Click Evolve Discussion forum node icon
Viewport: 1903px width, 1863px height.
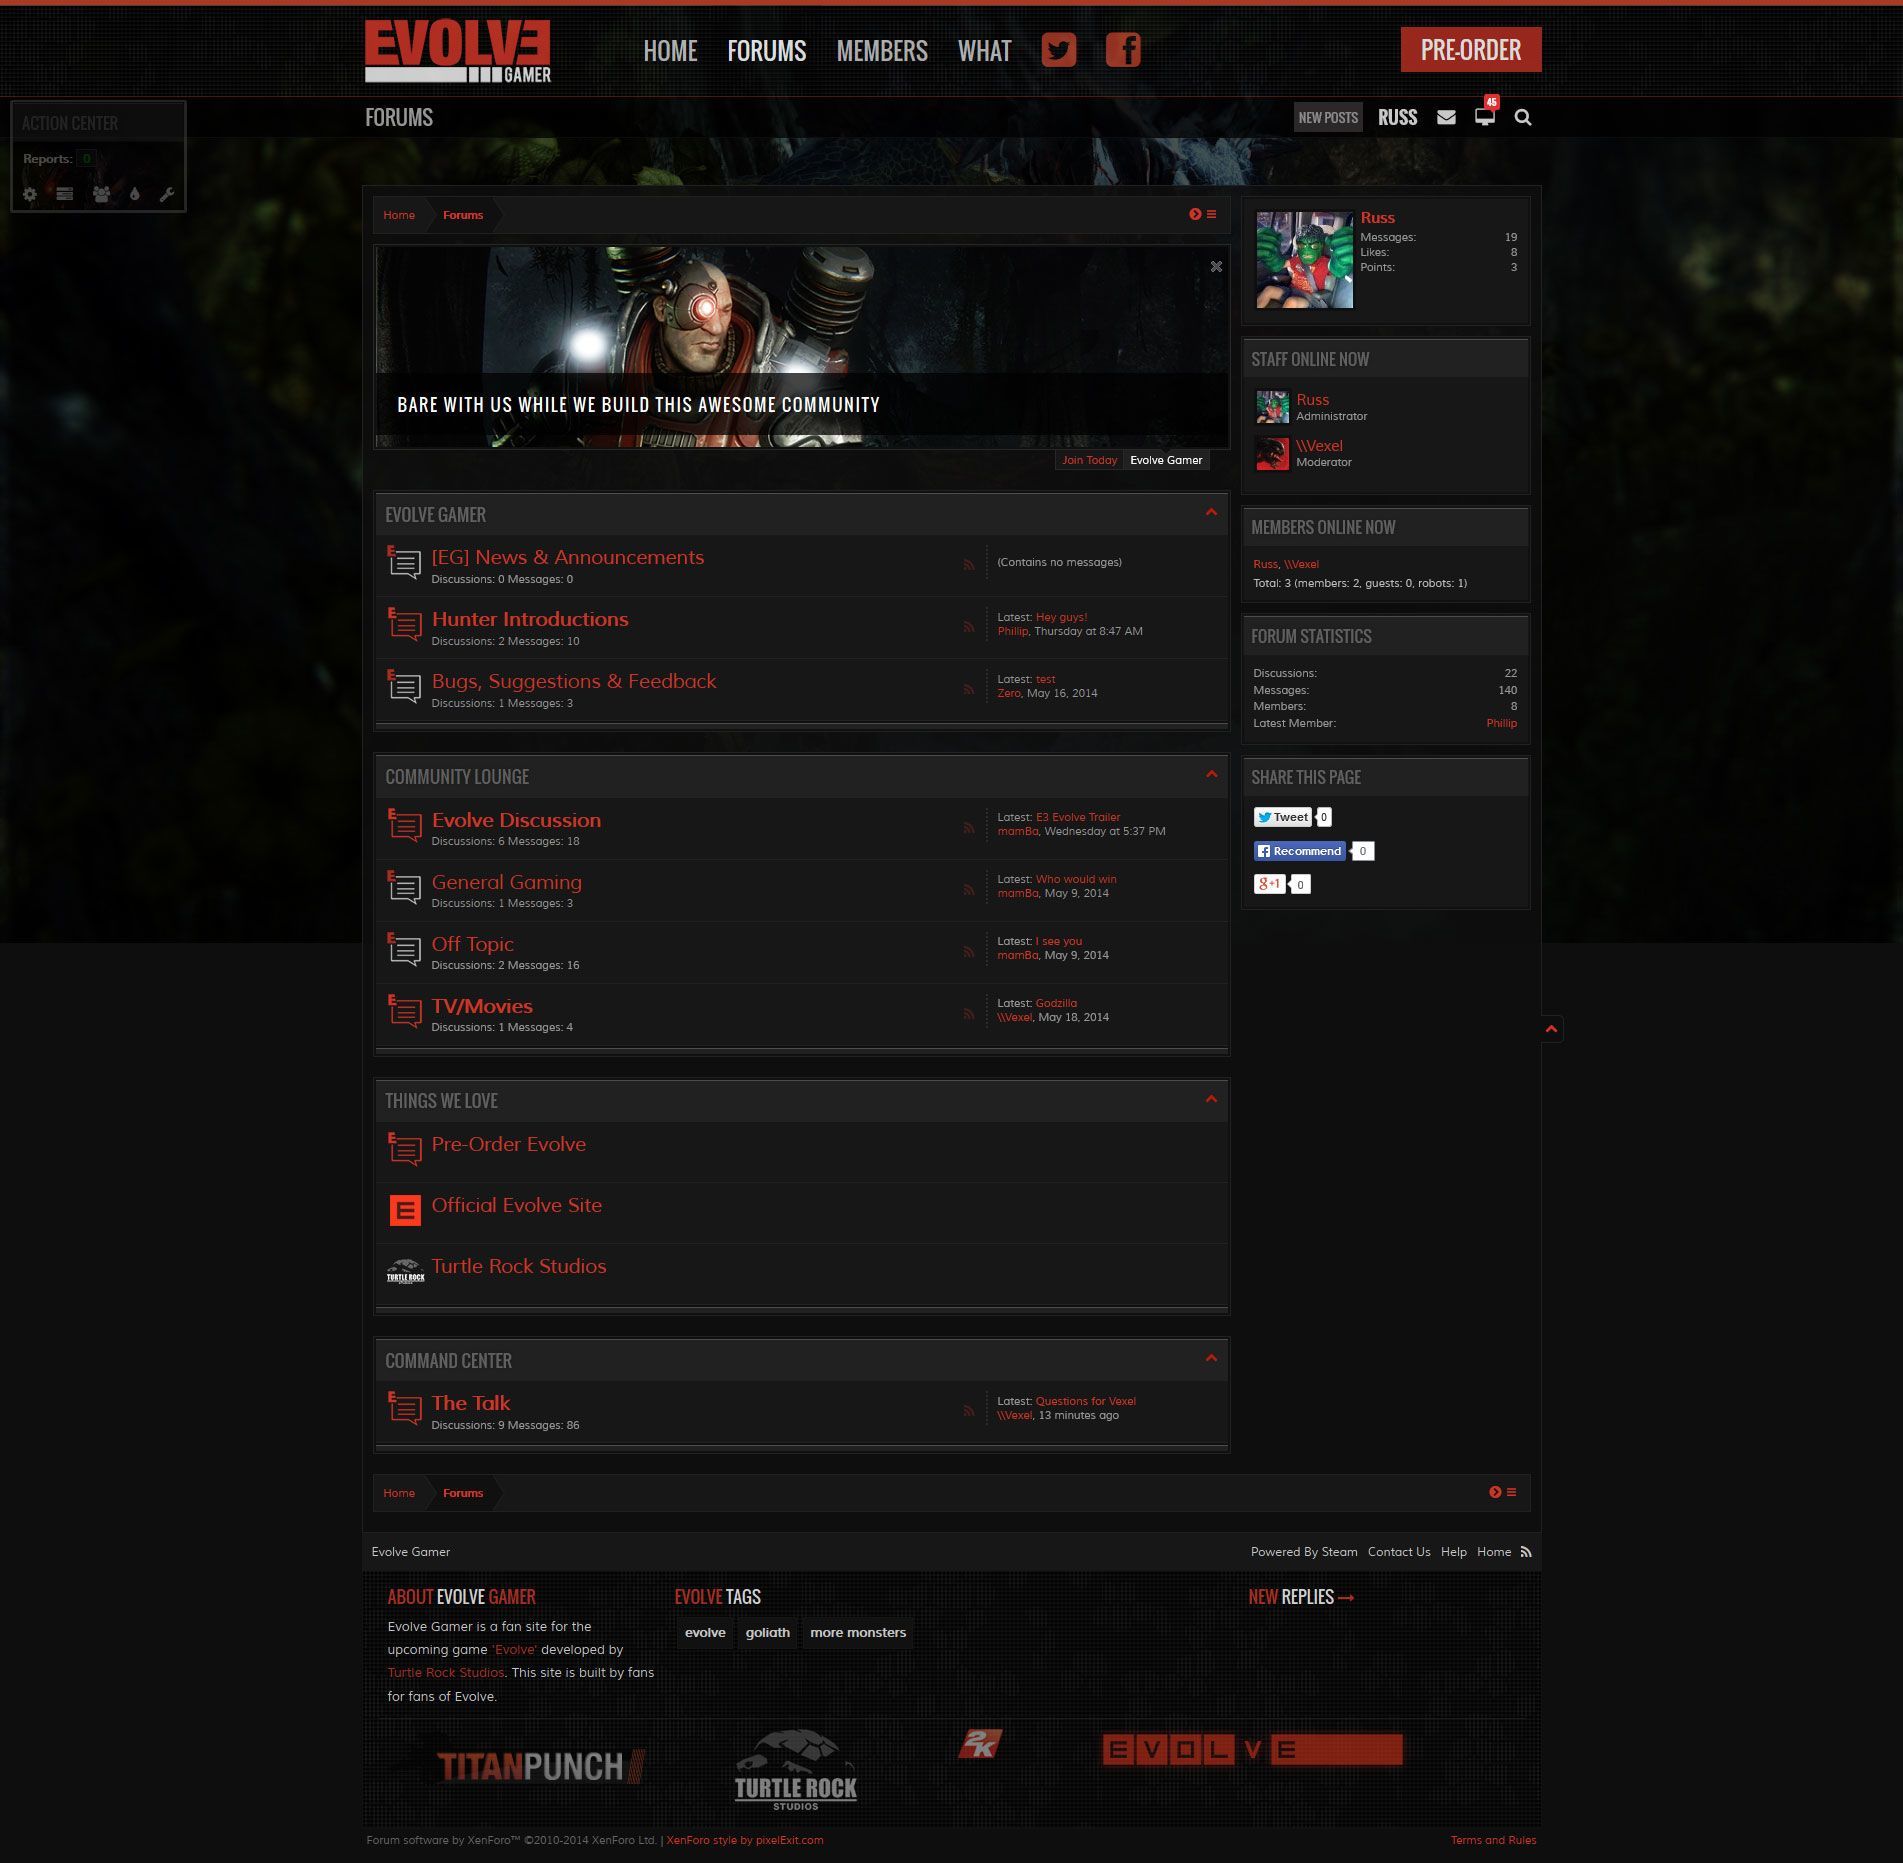(405, 825)
